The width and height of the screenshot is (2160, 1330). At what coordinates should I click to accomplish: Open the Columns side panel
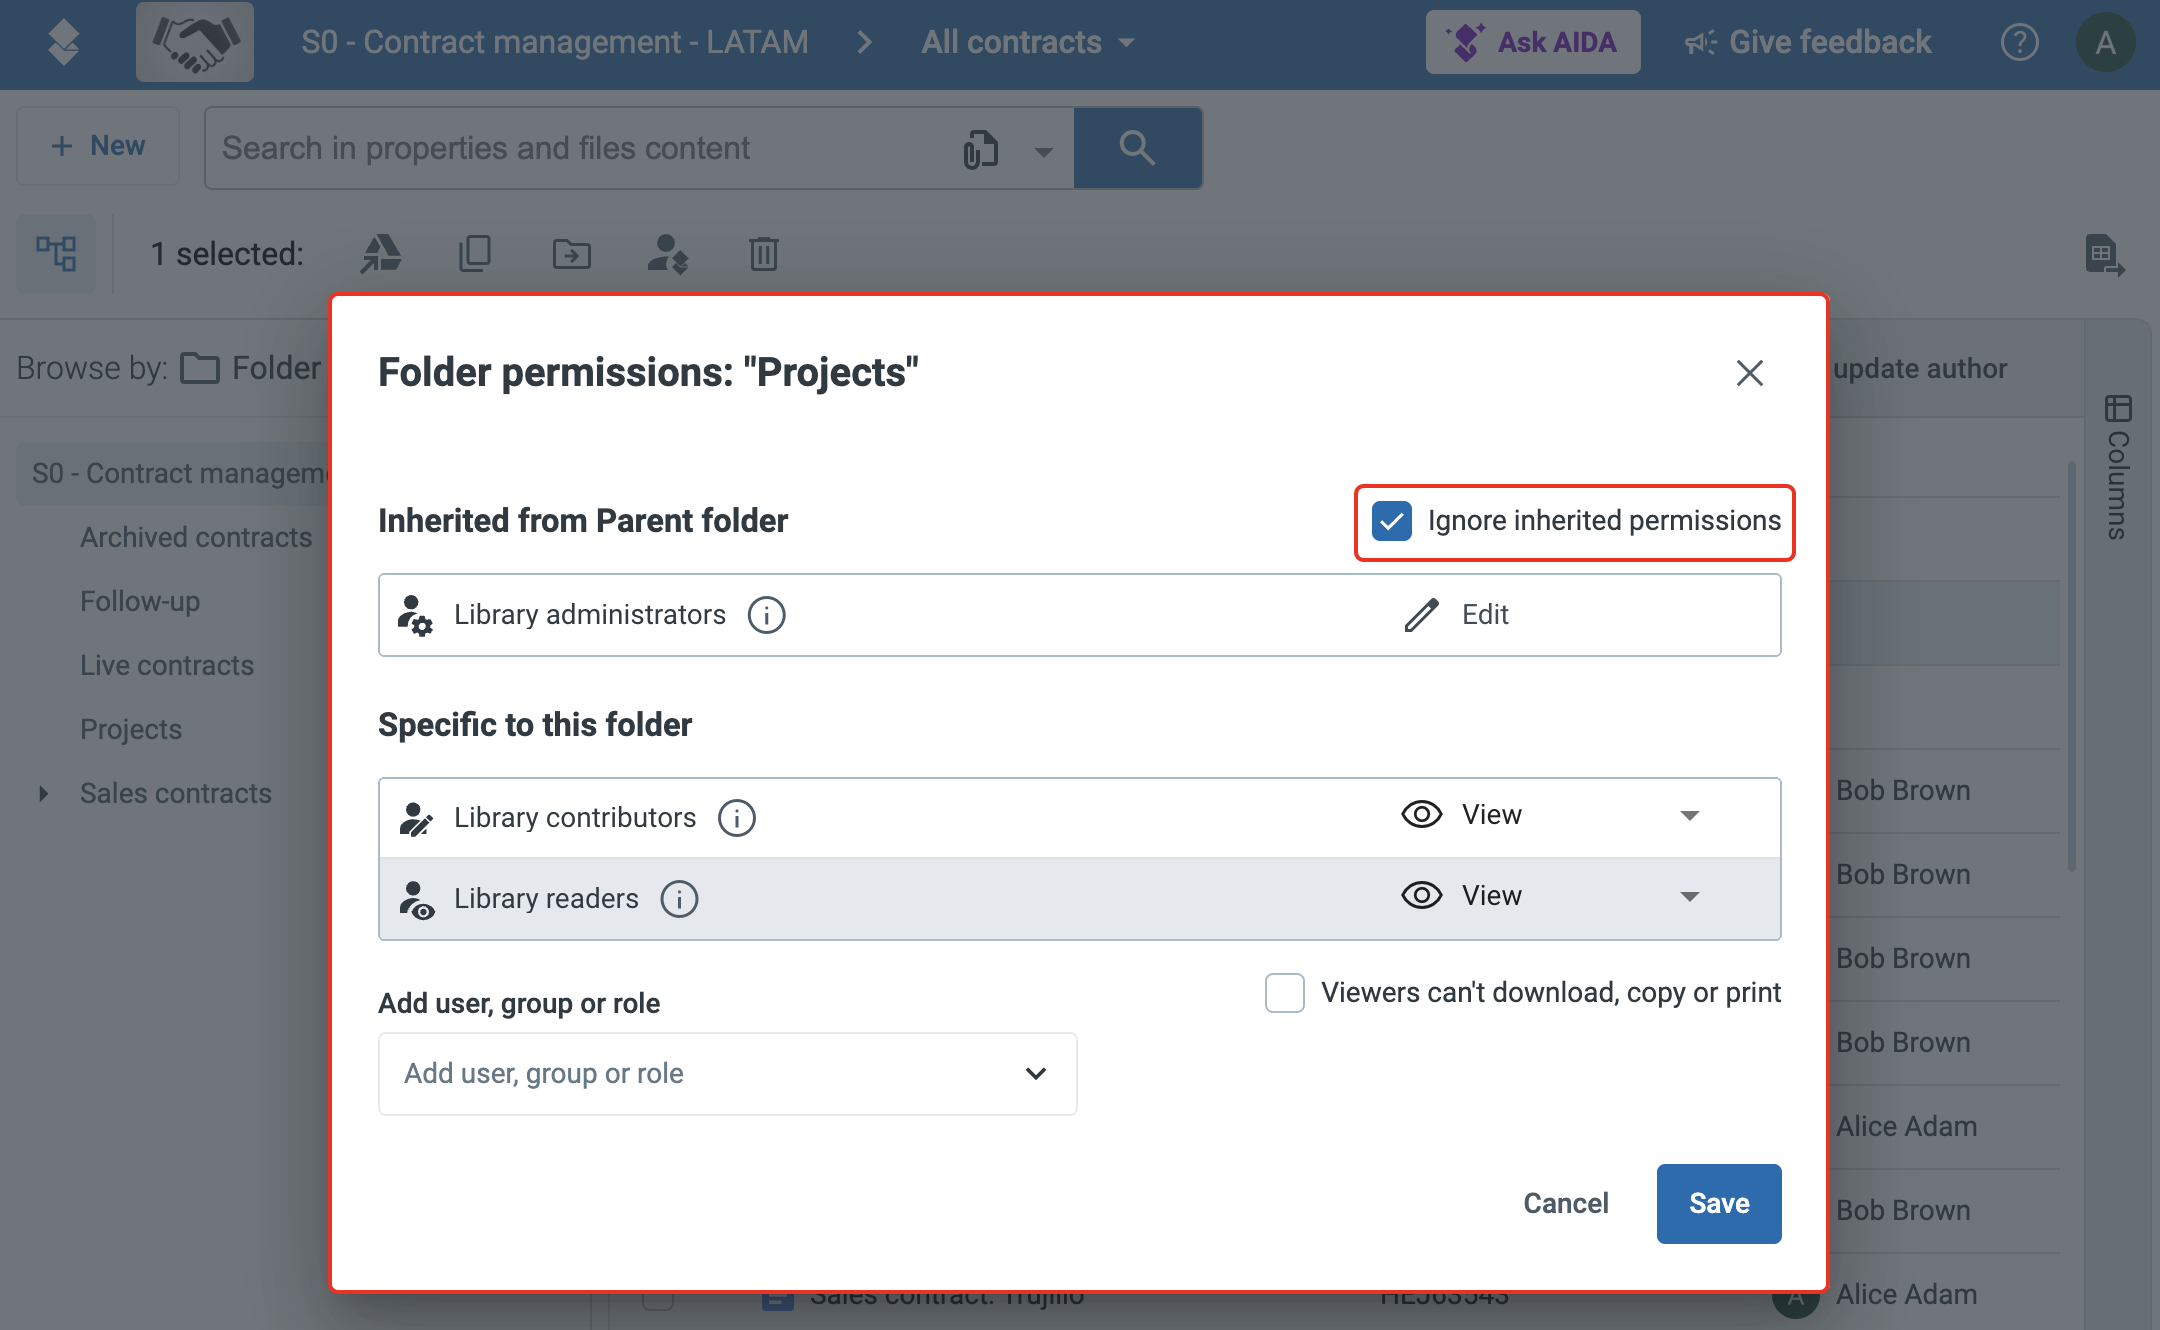point(2117,468)
